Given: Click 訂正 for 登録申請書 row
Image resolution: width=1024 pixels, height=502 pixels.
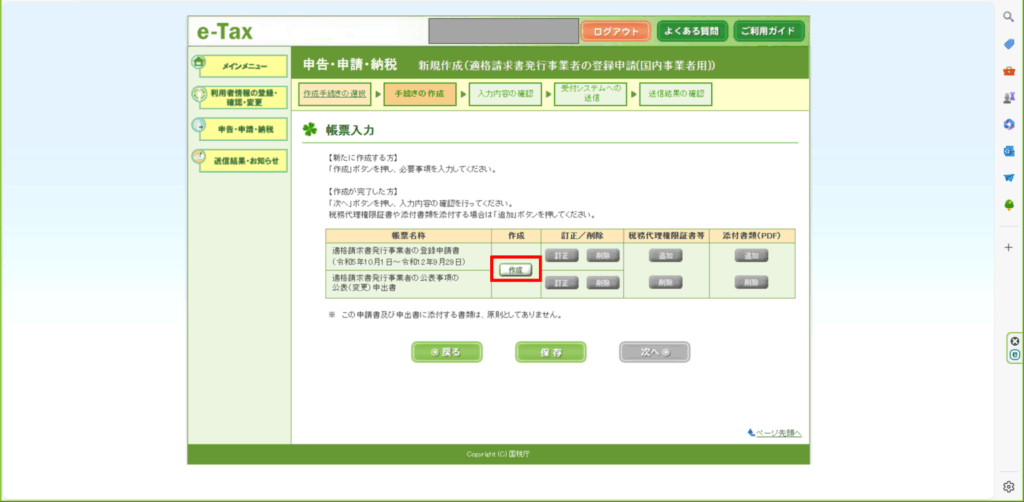Looking at the screenshot, I should coord(561,255).
